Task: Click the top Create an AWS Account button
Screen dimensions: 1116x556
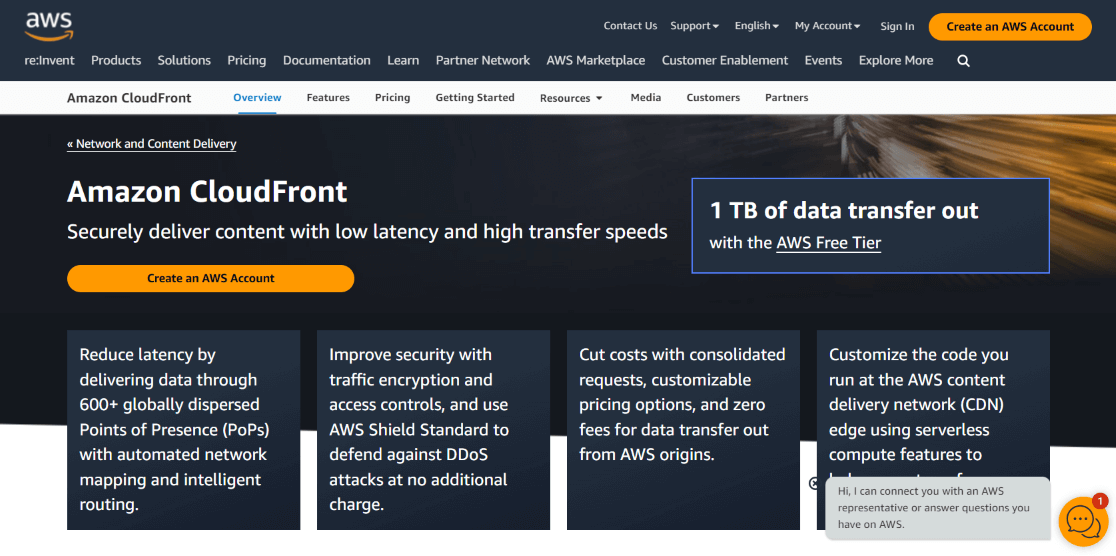Action: (x=1010, y=26)
